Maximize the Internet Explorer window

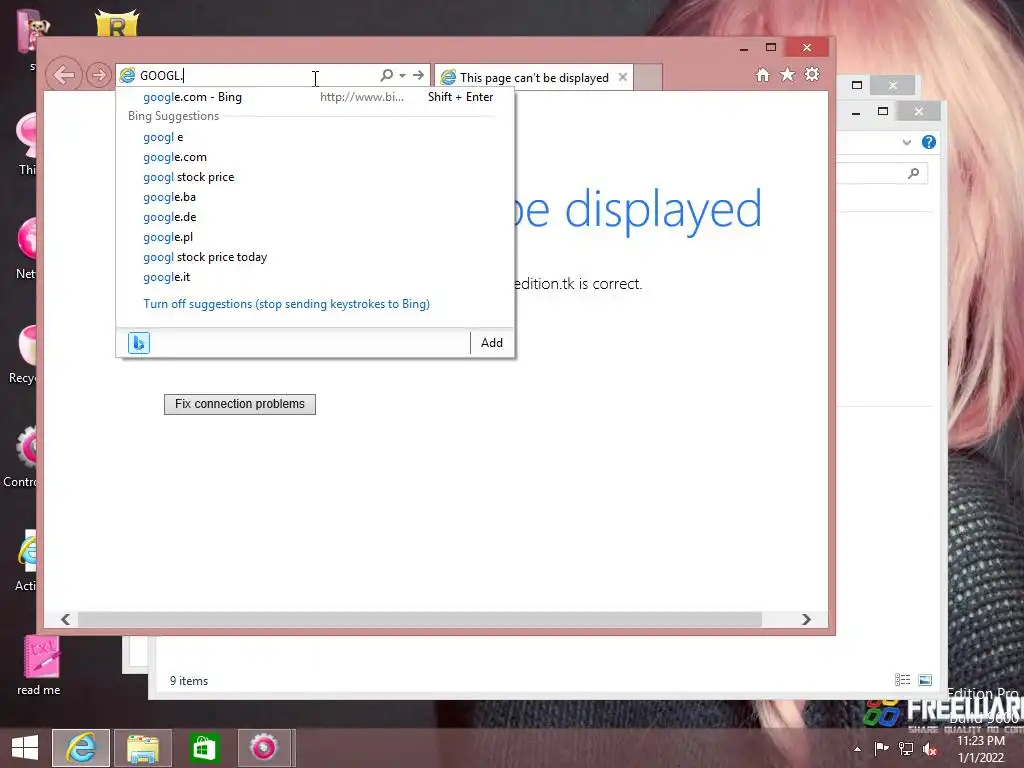(771, 48)
